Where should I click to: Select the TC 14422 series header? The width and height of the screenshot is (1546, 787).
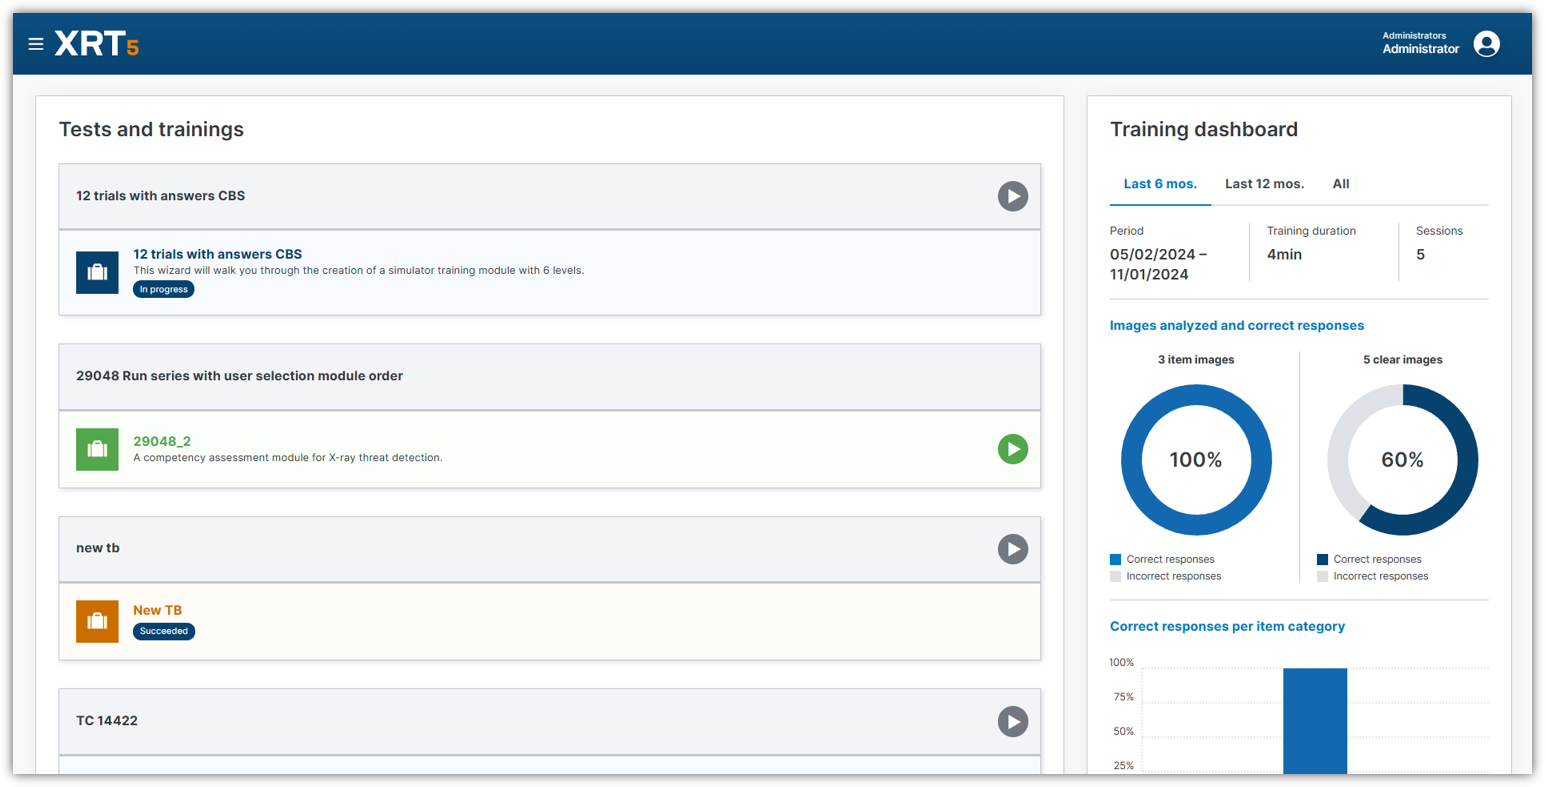550,721
